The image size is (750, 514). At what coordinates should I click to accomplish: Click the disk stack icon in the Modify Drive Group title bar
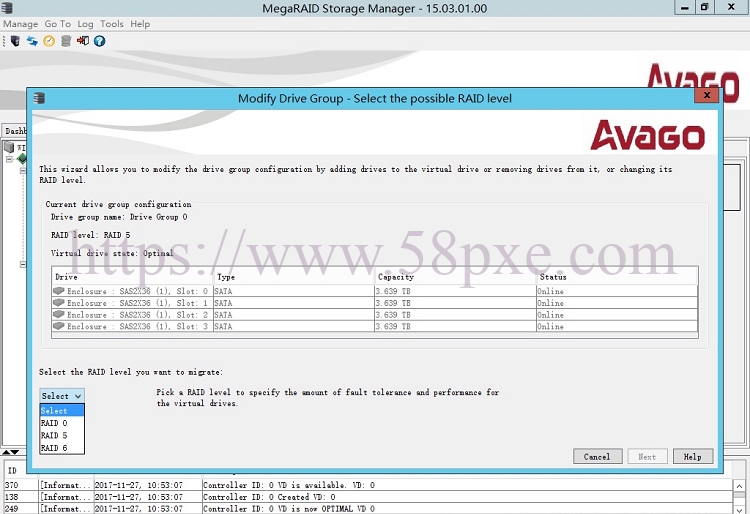(x=39, y=98)
